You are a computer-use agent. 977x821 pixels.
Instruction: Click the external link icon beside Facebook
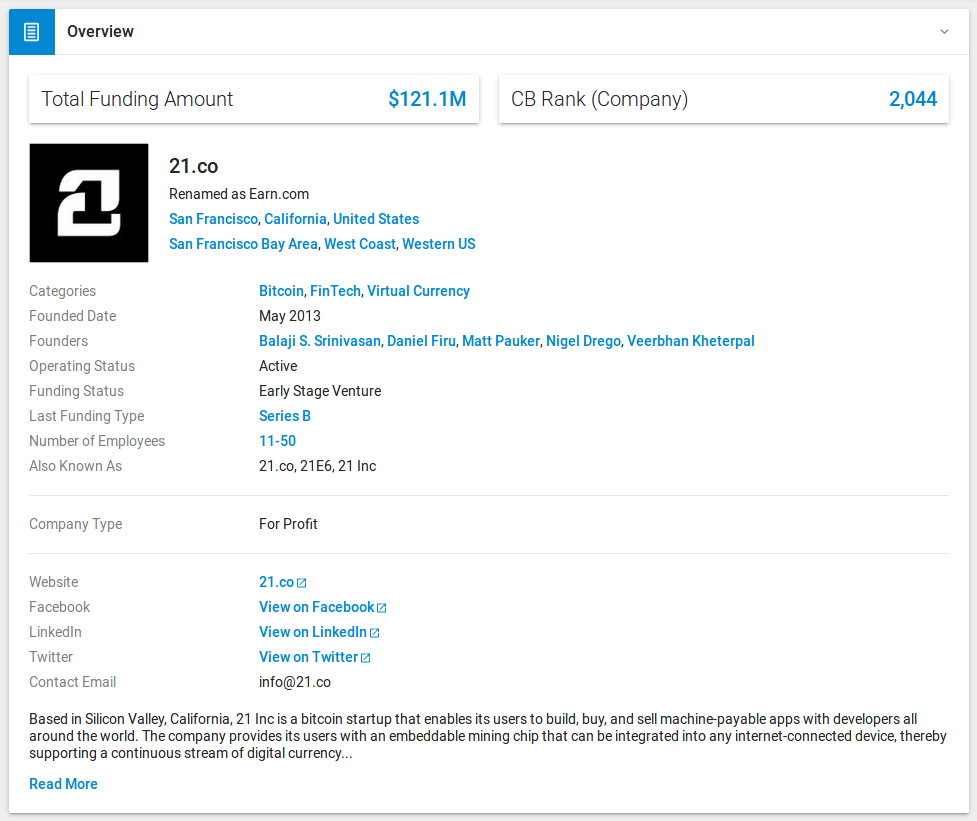(x=382, y=608)
